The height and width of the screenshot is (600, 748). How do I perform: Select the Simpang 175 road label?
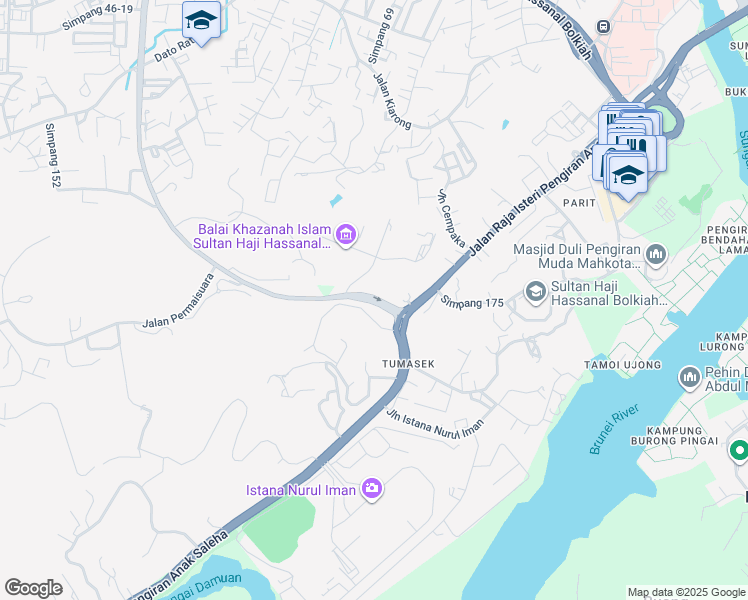[472, 302]
